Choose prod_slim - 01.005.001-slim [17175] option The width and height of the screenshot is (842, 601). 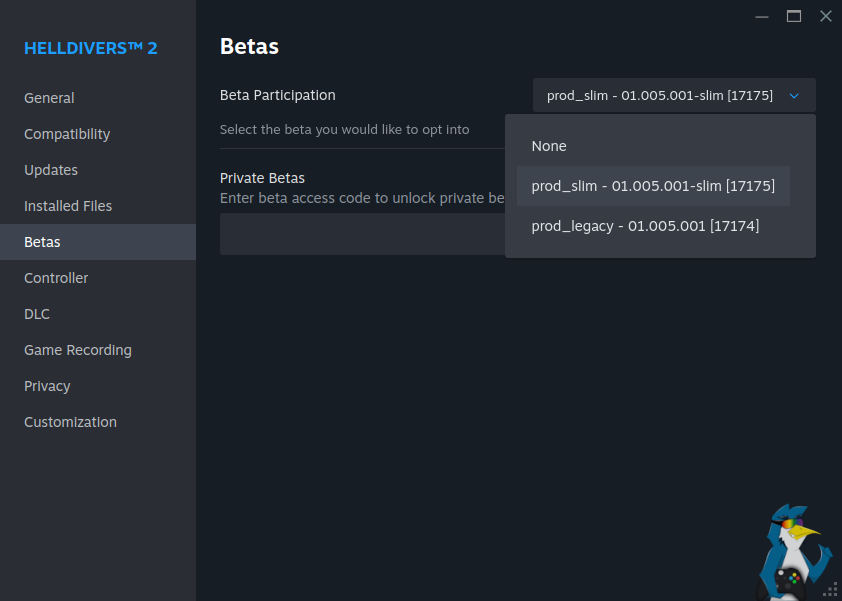pos(653,186)
